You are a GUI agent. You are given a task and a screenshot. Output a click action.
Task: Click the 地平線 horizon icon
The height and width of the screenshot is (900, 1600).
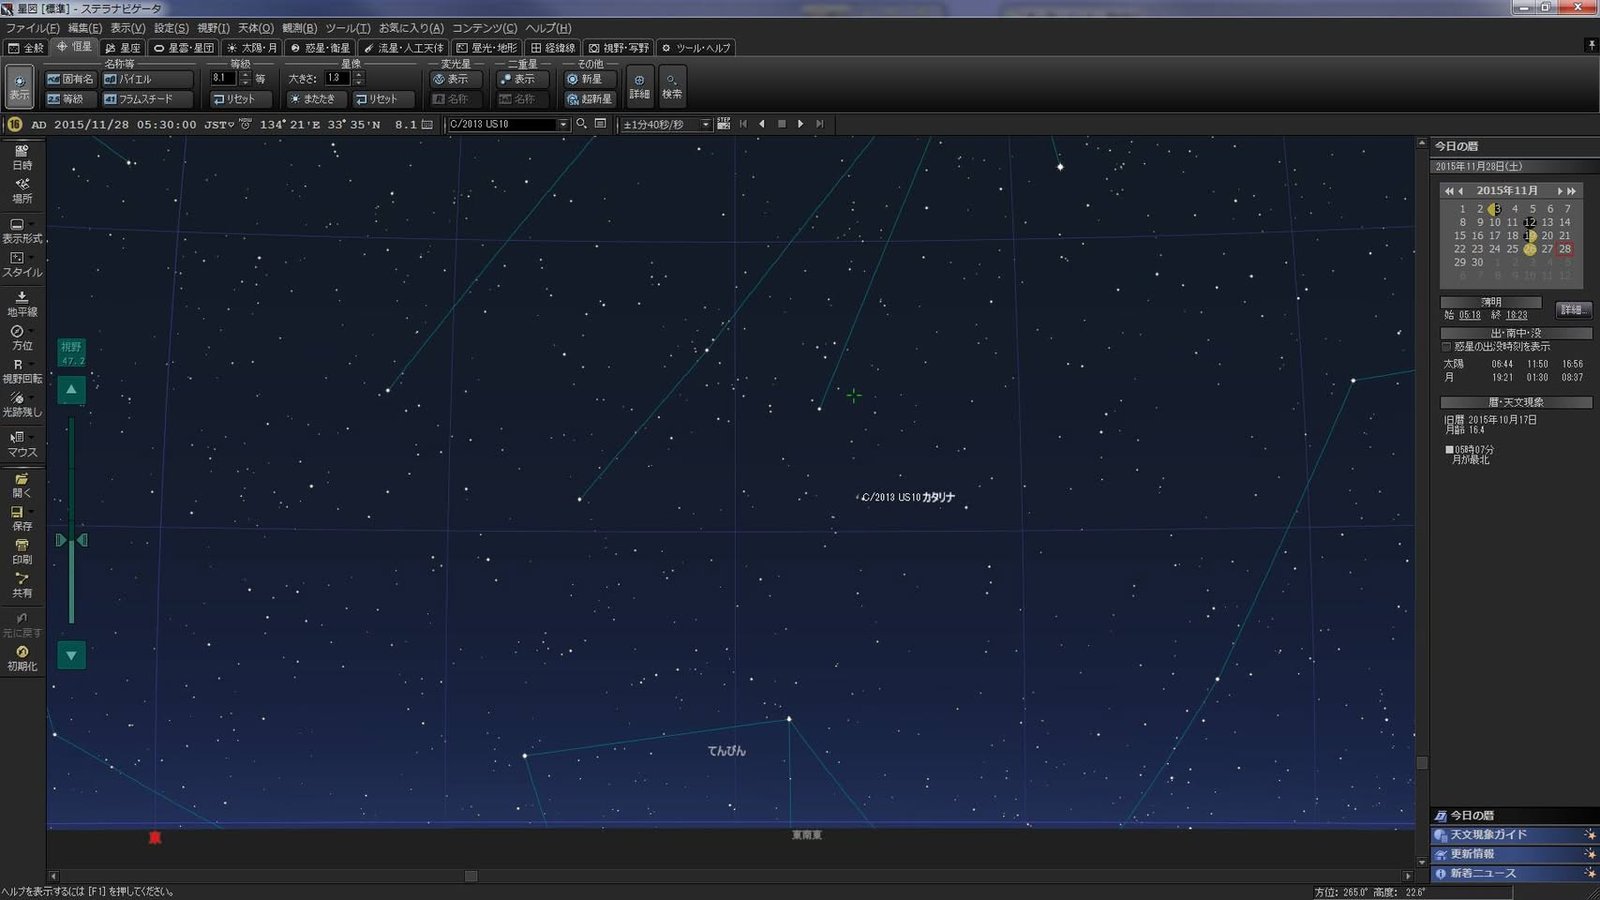[x=22, y=304]
